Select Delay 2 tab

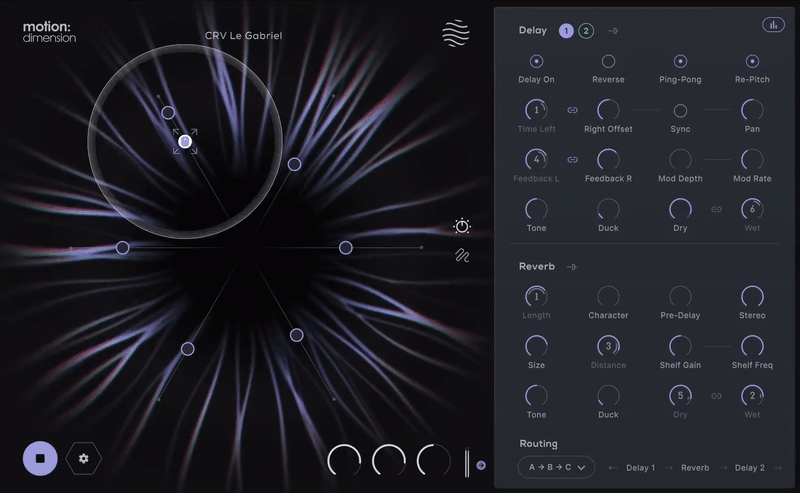click(586, 31)
